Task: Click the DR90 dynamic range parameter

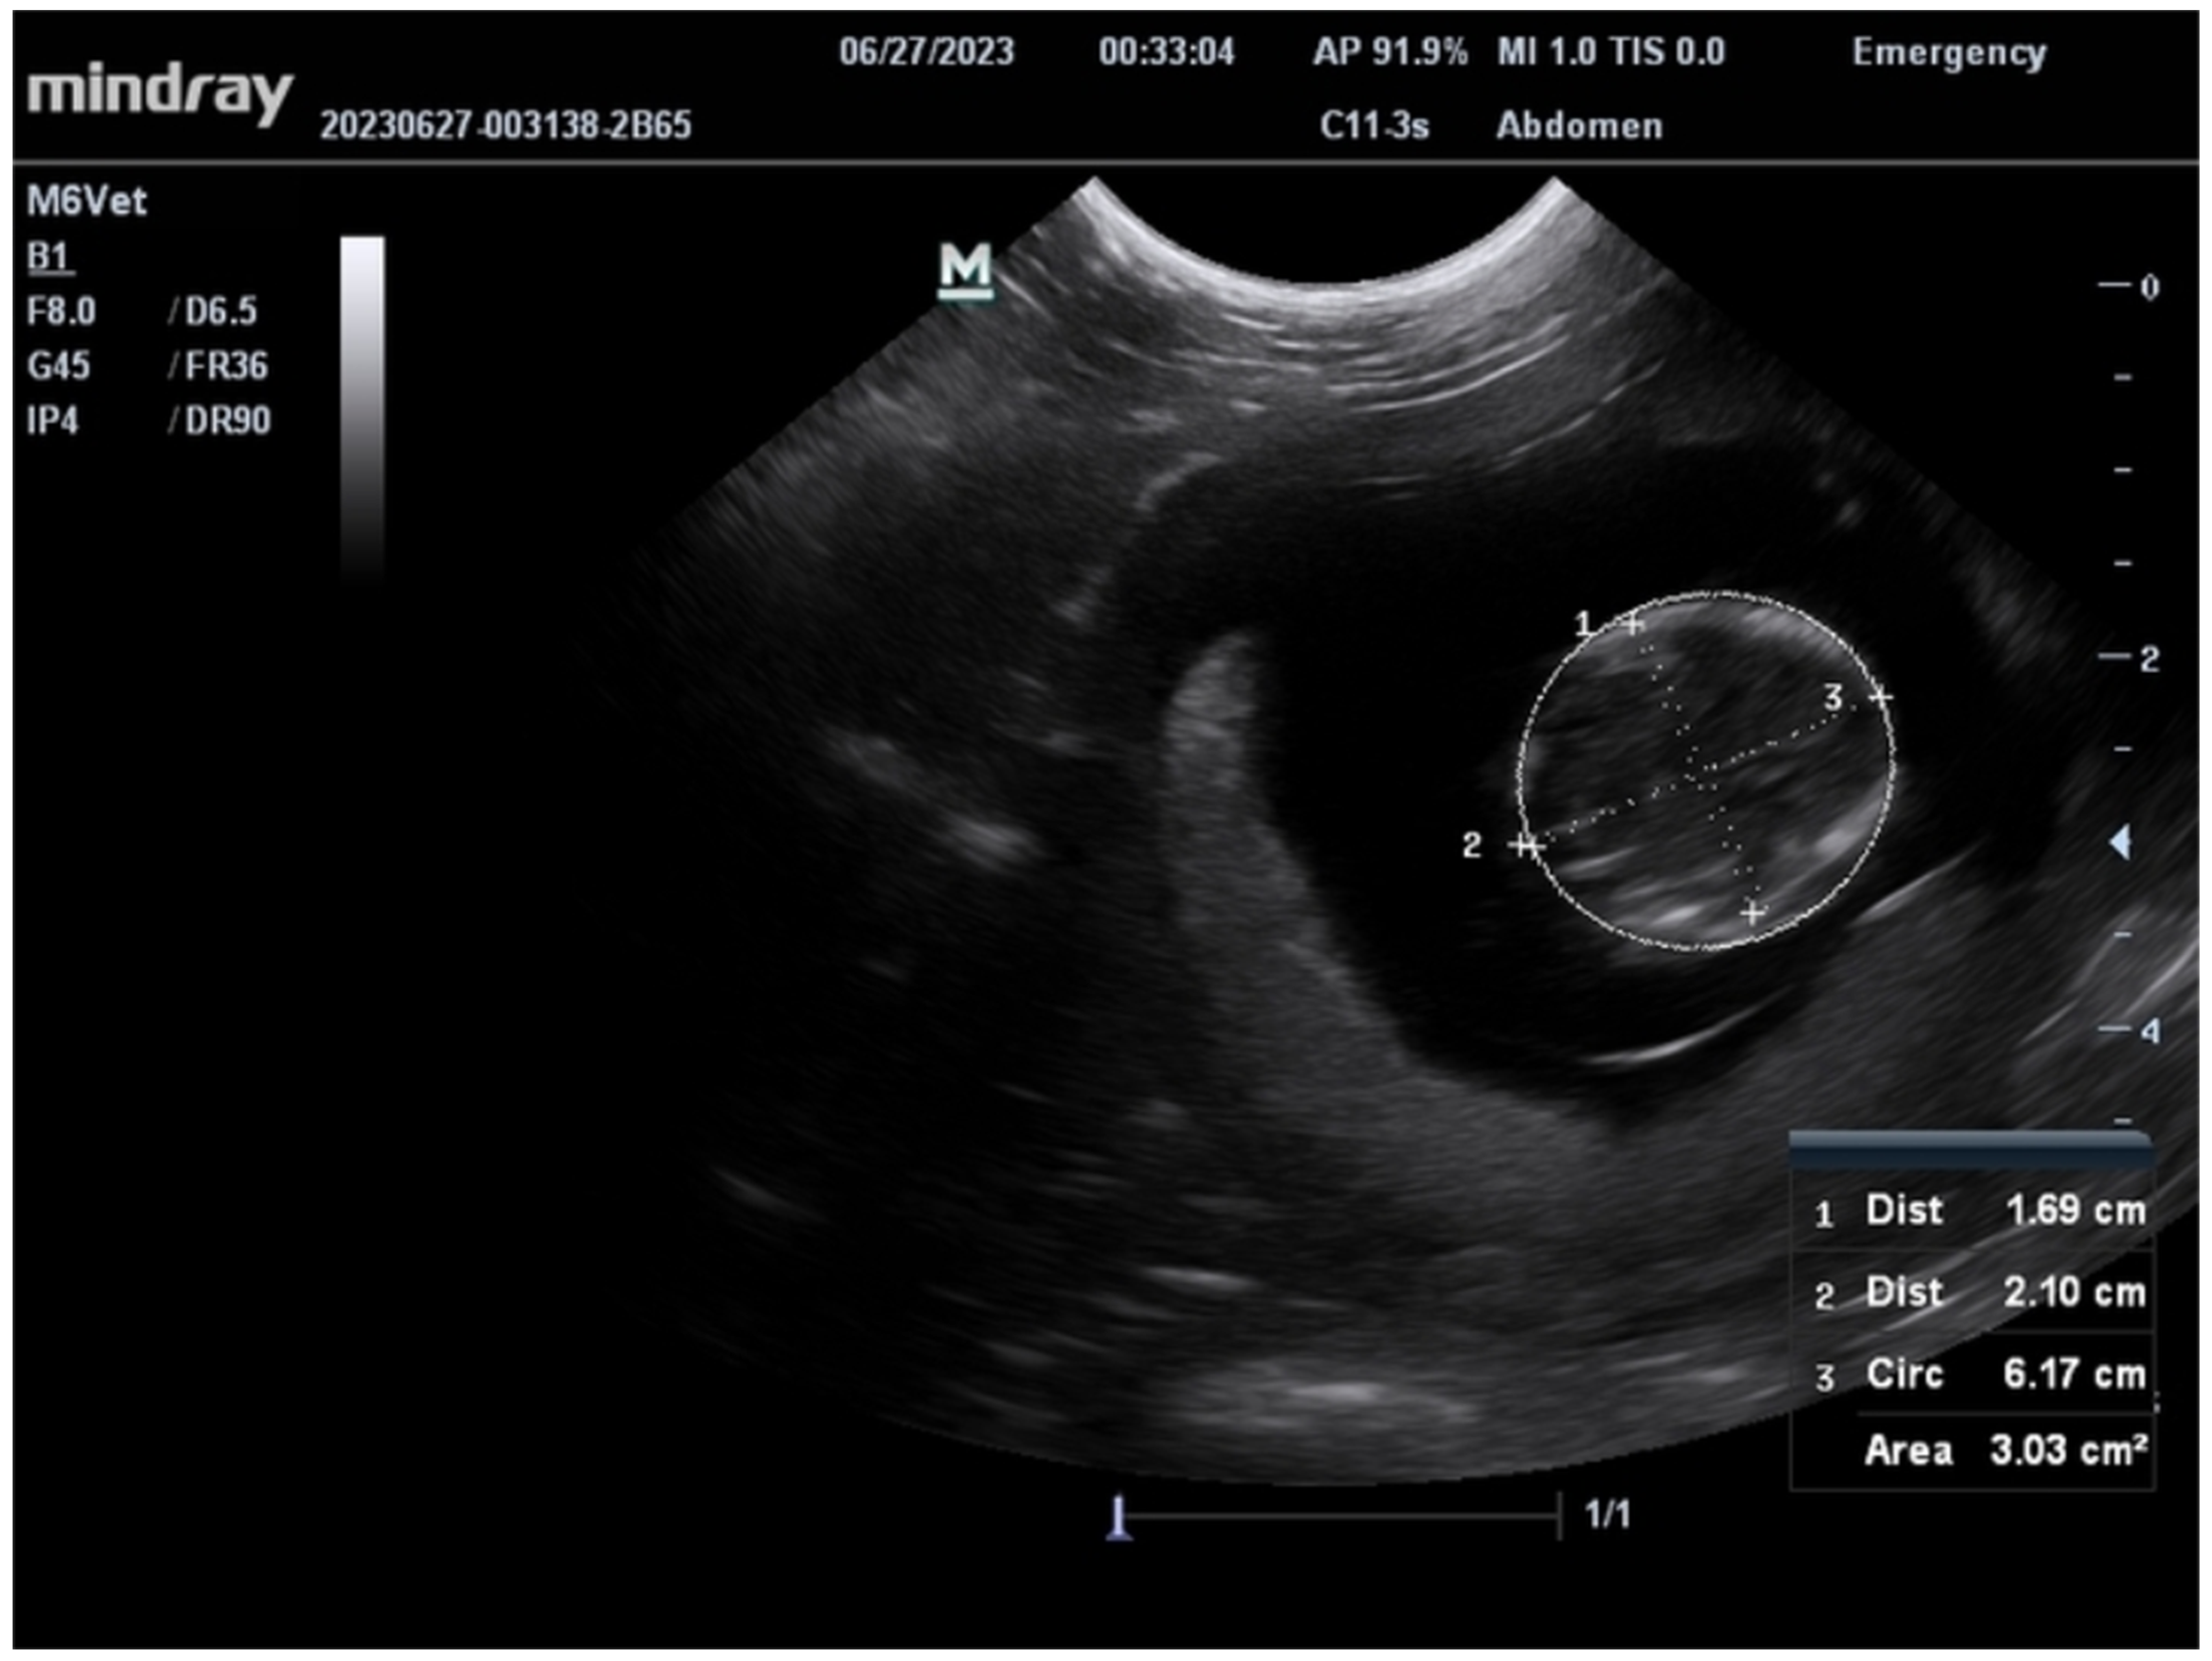Action: 227,421
